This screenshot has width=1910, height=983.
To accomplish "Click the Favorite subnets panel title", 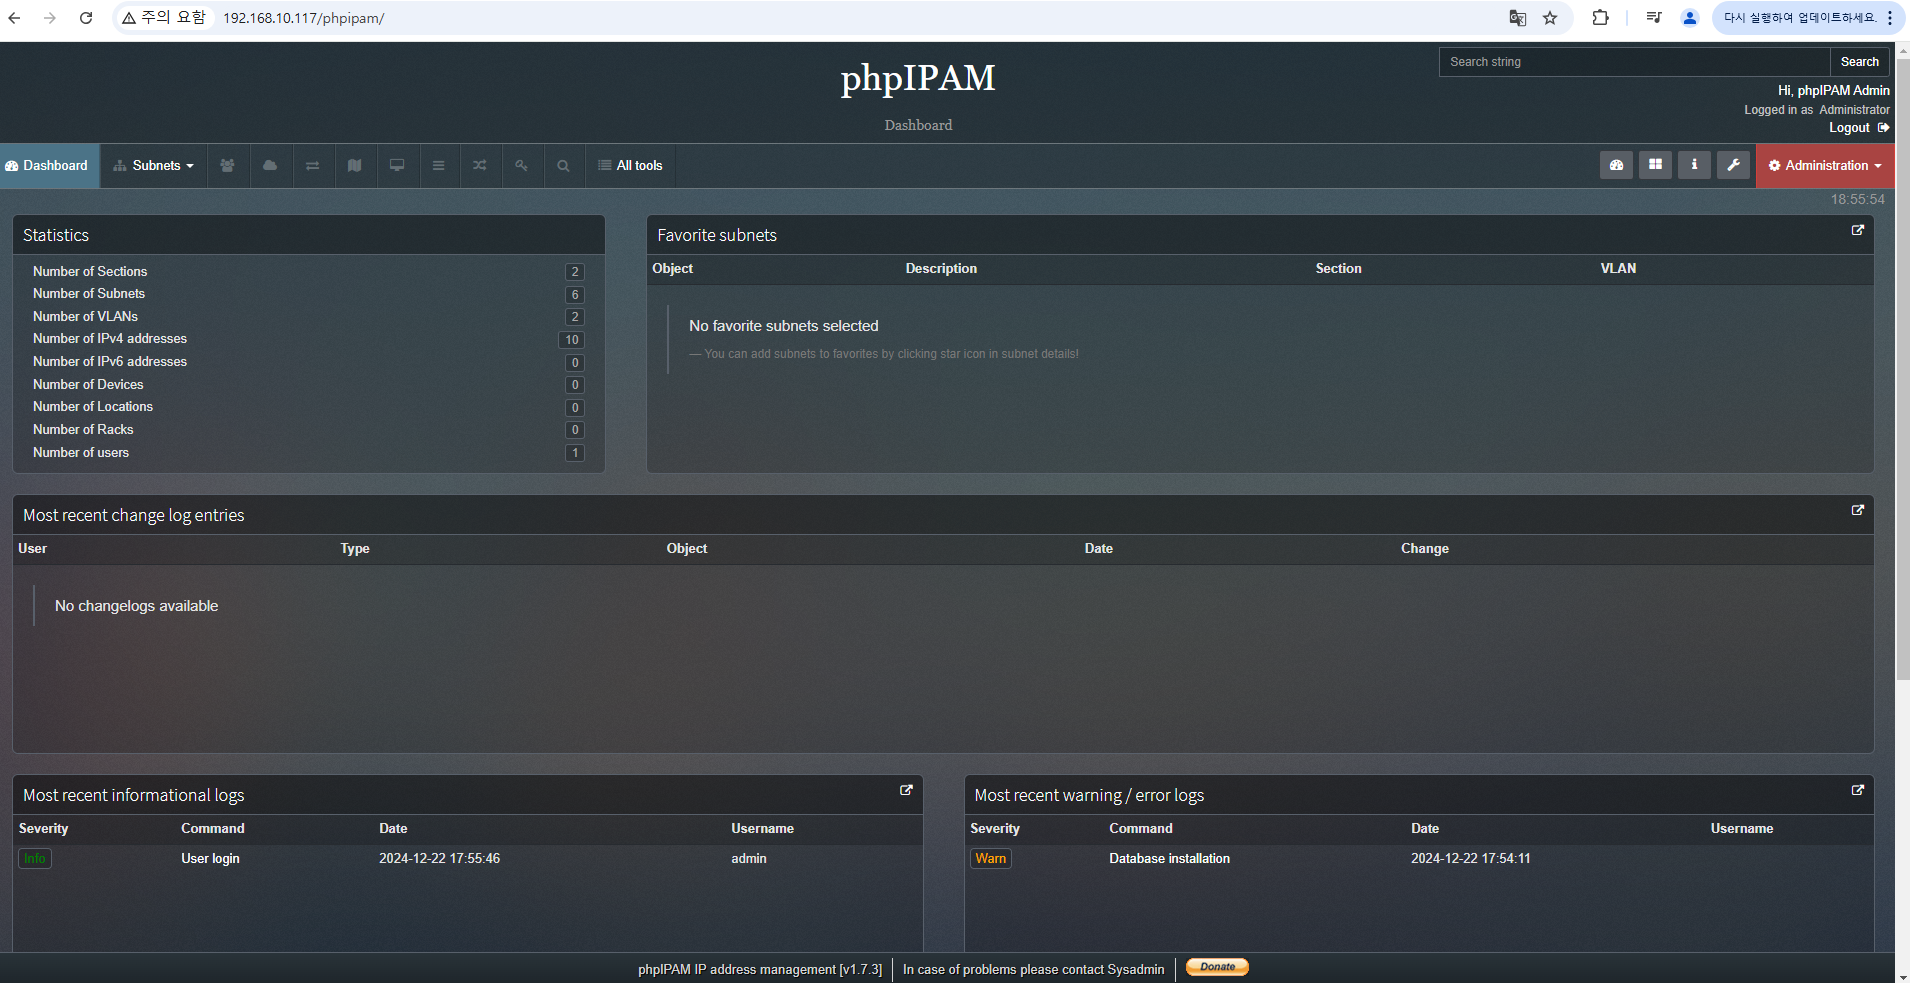I will point(717,236).
